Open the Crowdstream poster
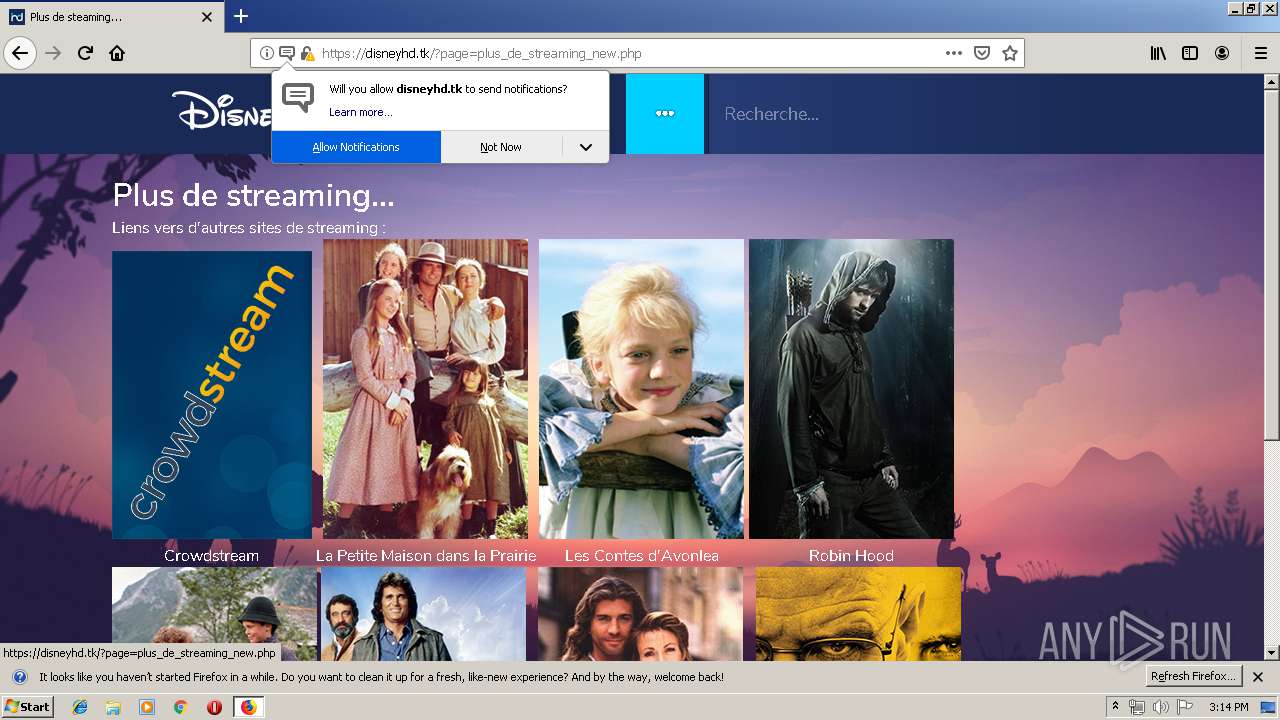Screen dimensions: 1280x720 coord(212,395)
